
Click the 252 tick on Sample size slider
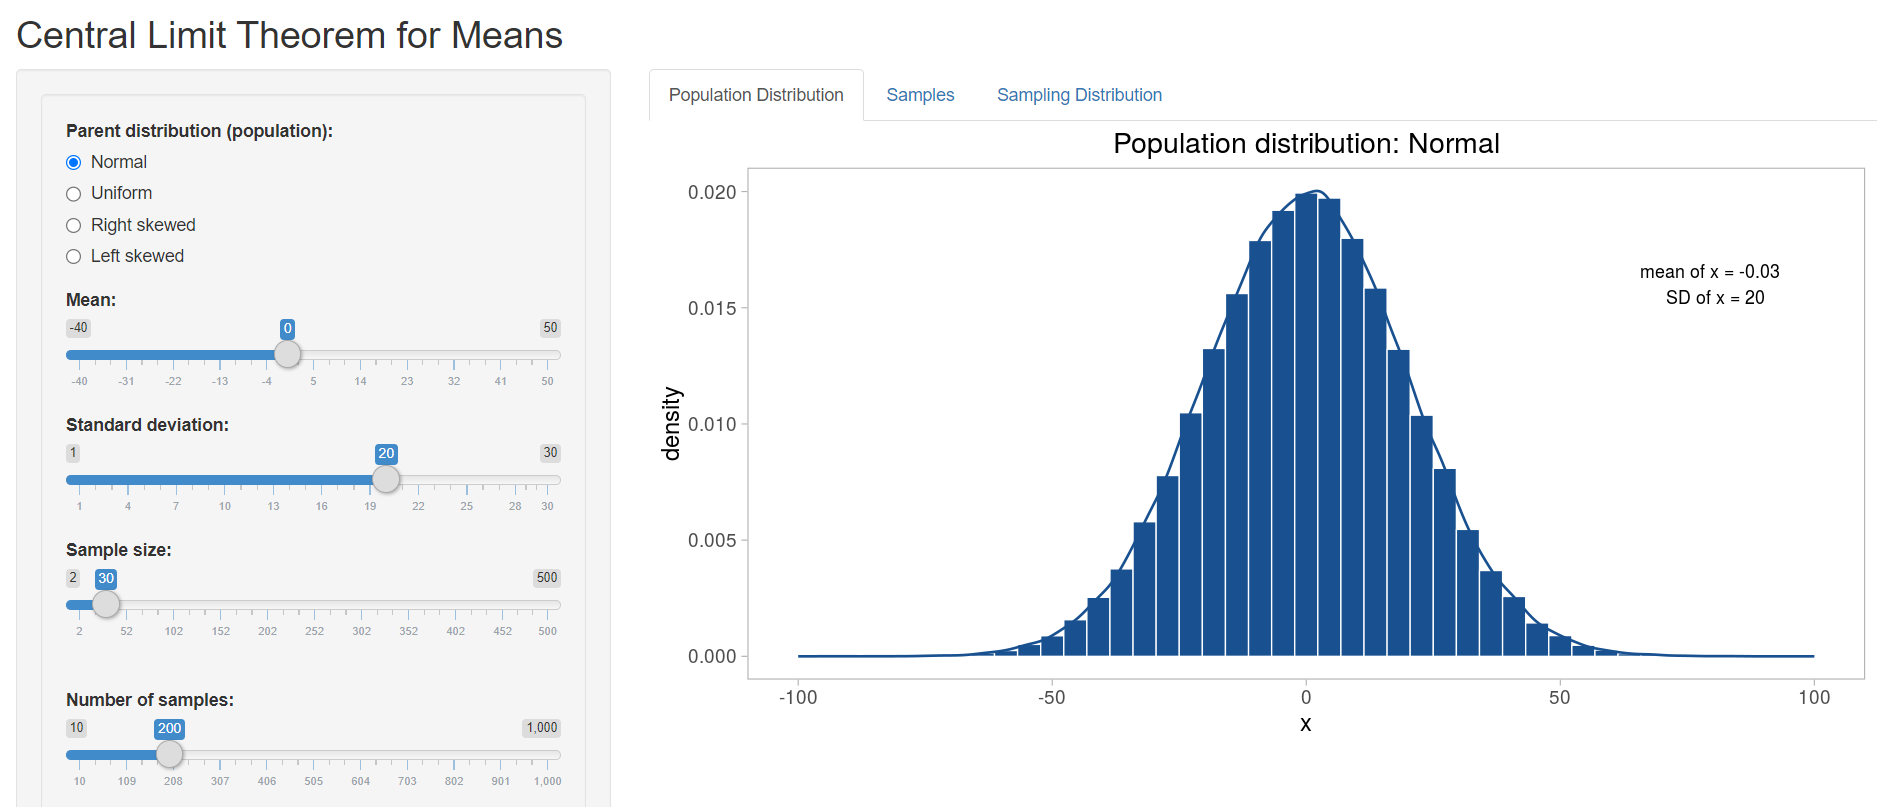315,631
